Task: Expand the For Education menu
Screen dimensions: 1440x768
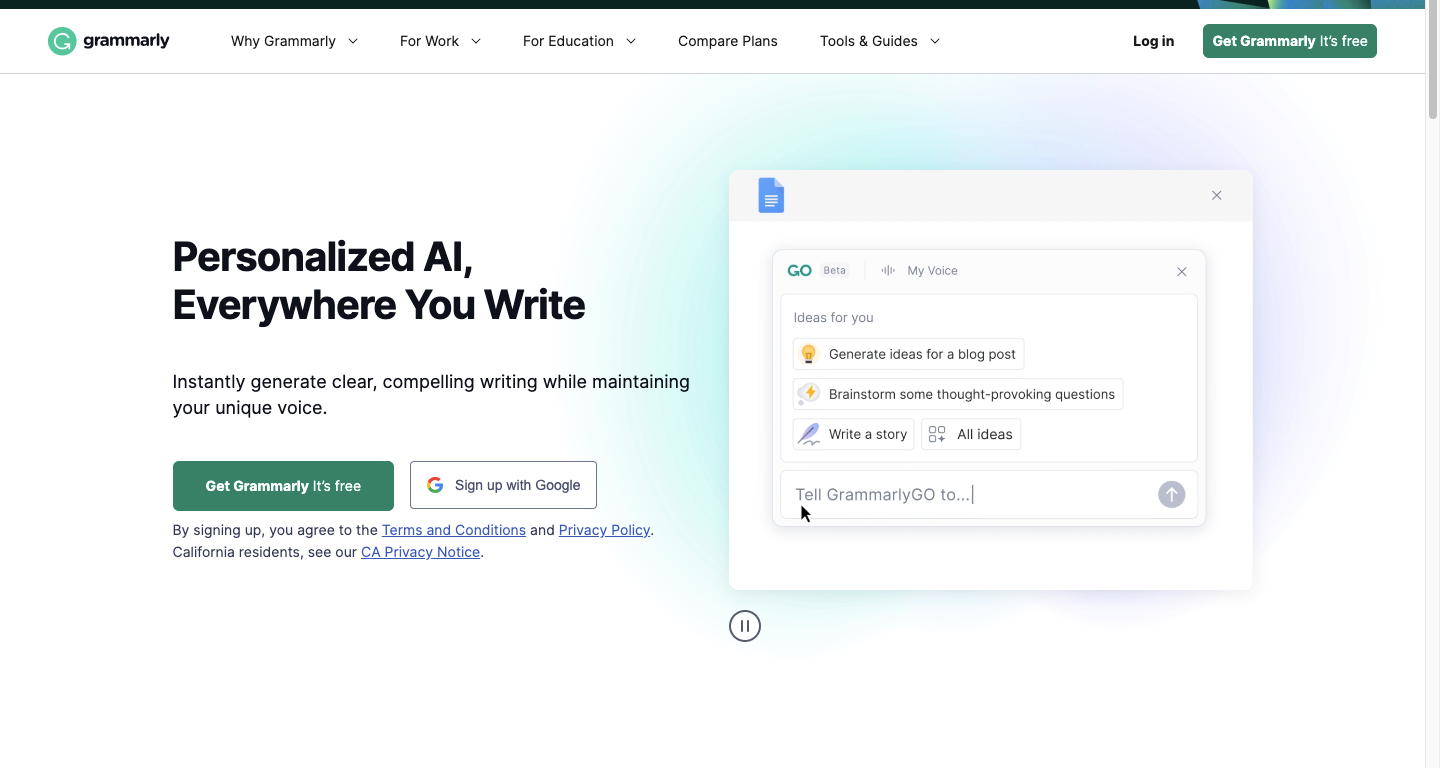Action: (579, 41)
